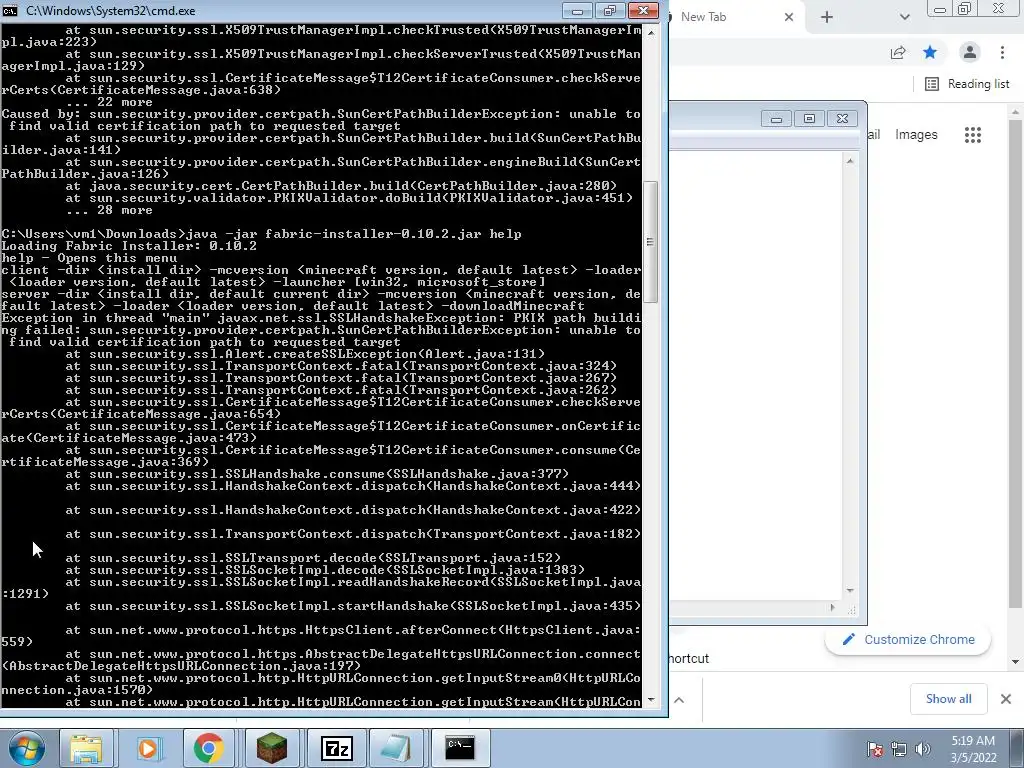Open the volume speaker tray icon

(922, 749)
